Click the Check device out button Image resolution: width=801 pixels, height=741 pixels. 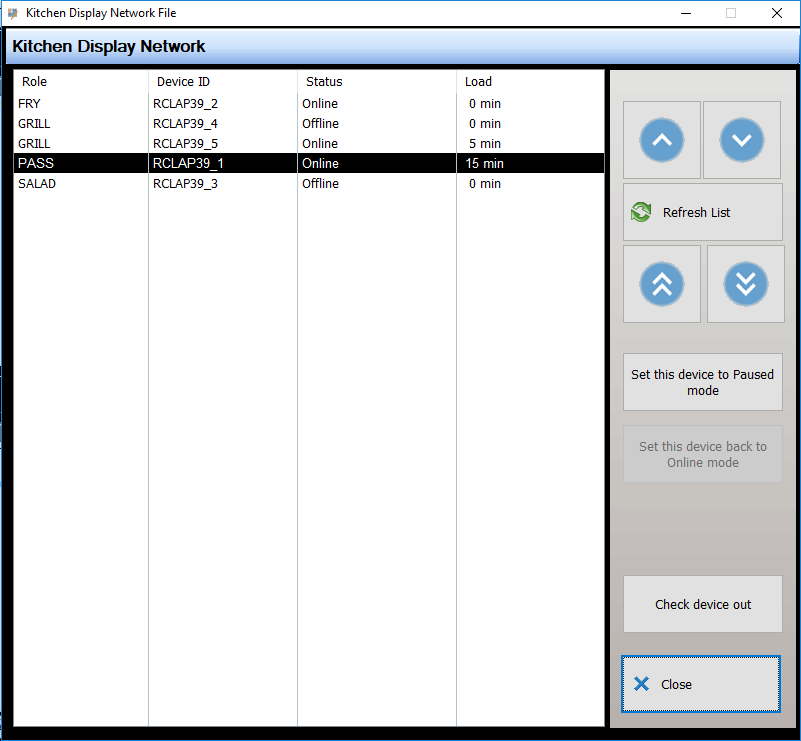(x=702, y=604)
